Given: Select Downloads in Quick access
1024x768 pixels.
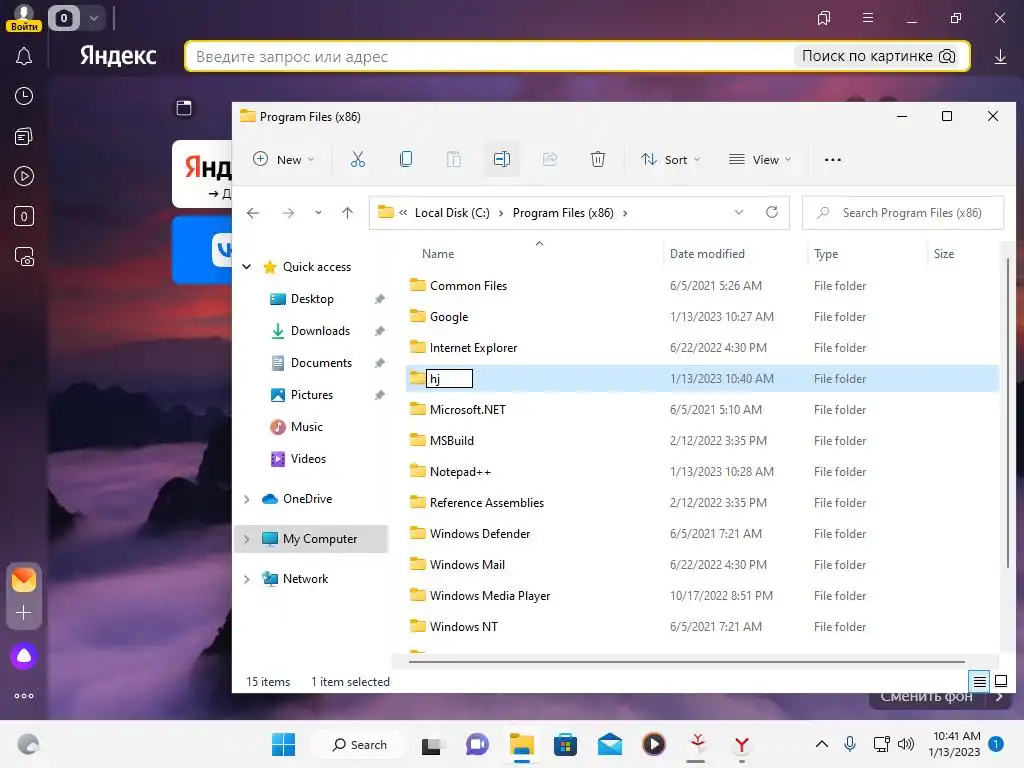Looking at the screenshot, I should pyautogui.click(x=321, y=331).
